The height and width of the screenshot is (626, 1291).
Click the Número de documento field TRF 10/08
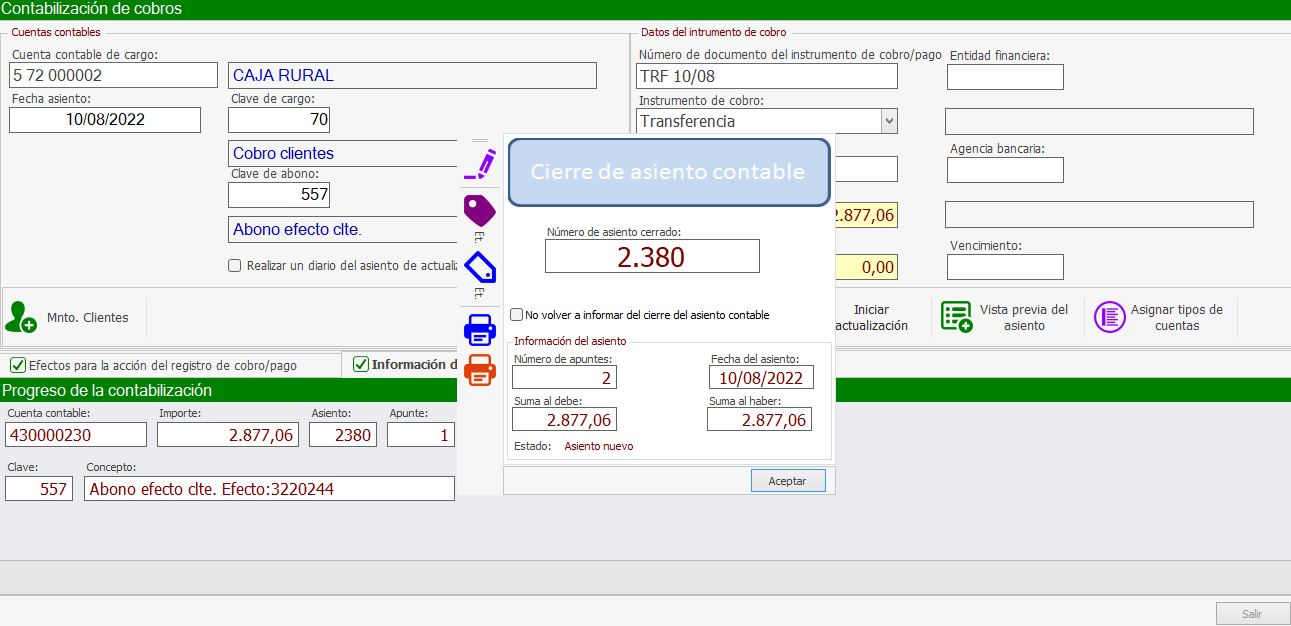[767, 76]
